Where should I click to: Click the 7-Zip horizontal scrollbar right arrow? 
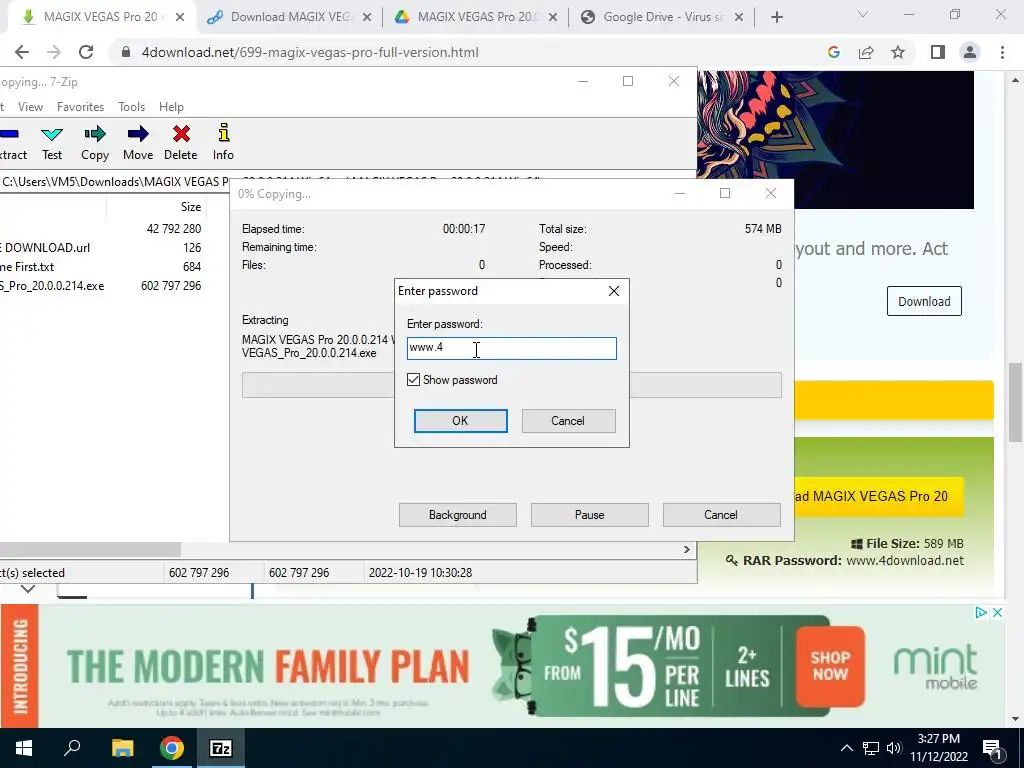(686, 550)
